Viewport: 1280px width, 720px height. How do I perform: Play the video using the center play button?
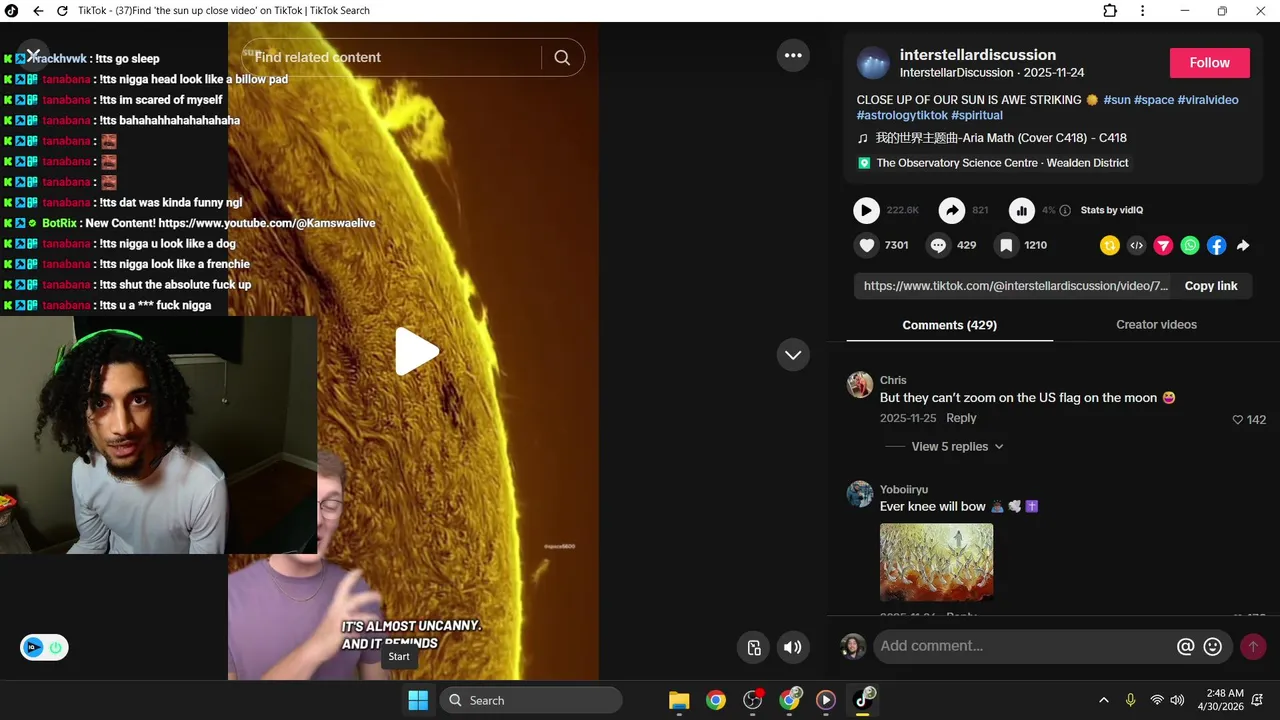coord(416,351)
